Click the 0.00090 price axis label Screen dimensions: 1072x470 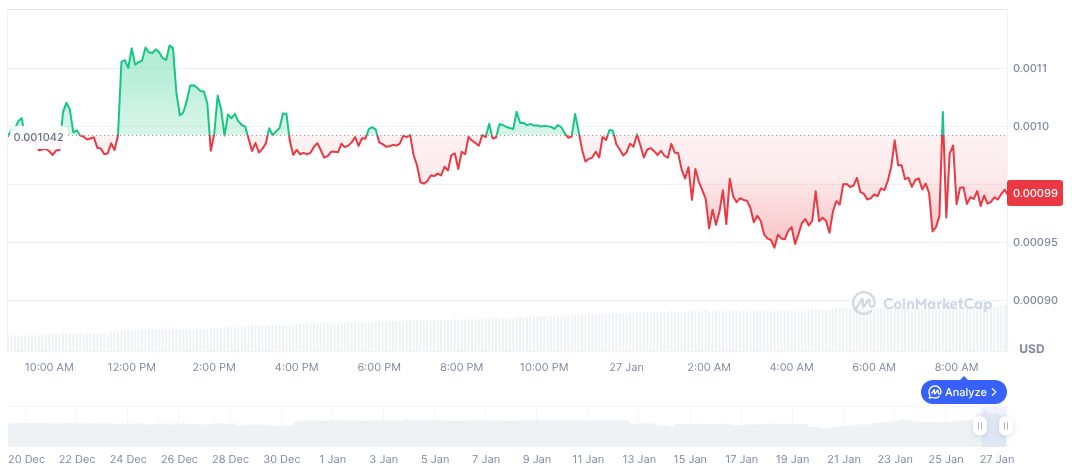[x=1034, y=300]
